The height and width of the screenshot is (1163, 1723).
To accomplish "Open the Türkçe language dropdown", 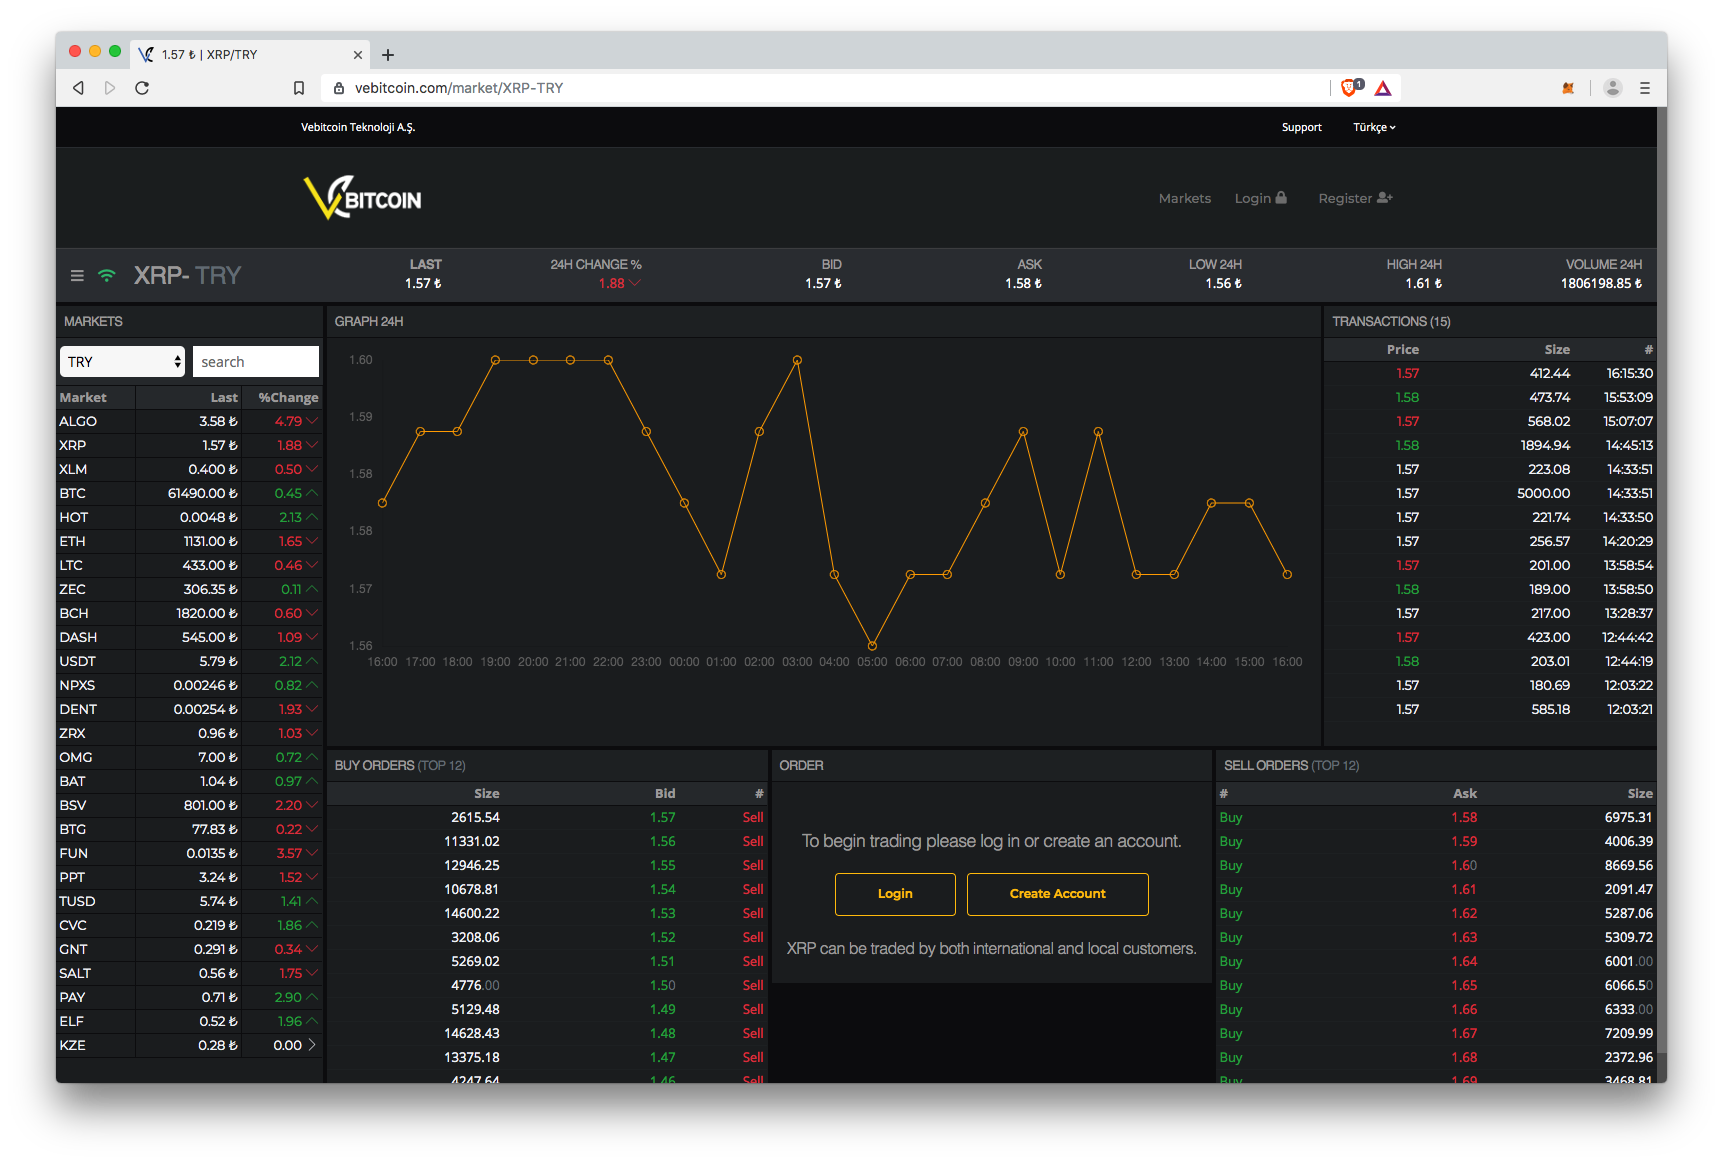I will (1374, 127).
